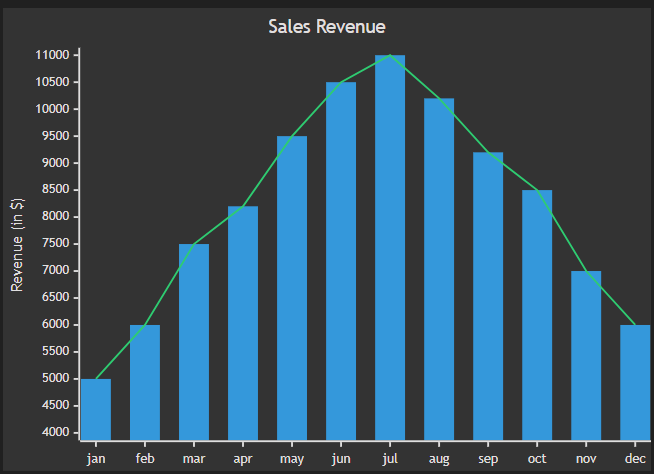Click the 'Sales Revenue' chart title
The height and width of the screenshot is (474, 654).
pos(327,27)
